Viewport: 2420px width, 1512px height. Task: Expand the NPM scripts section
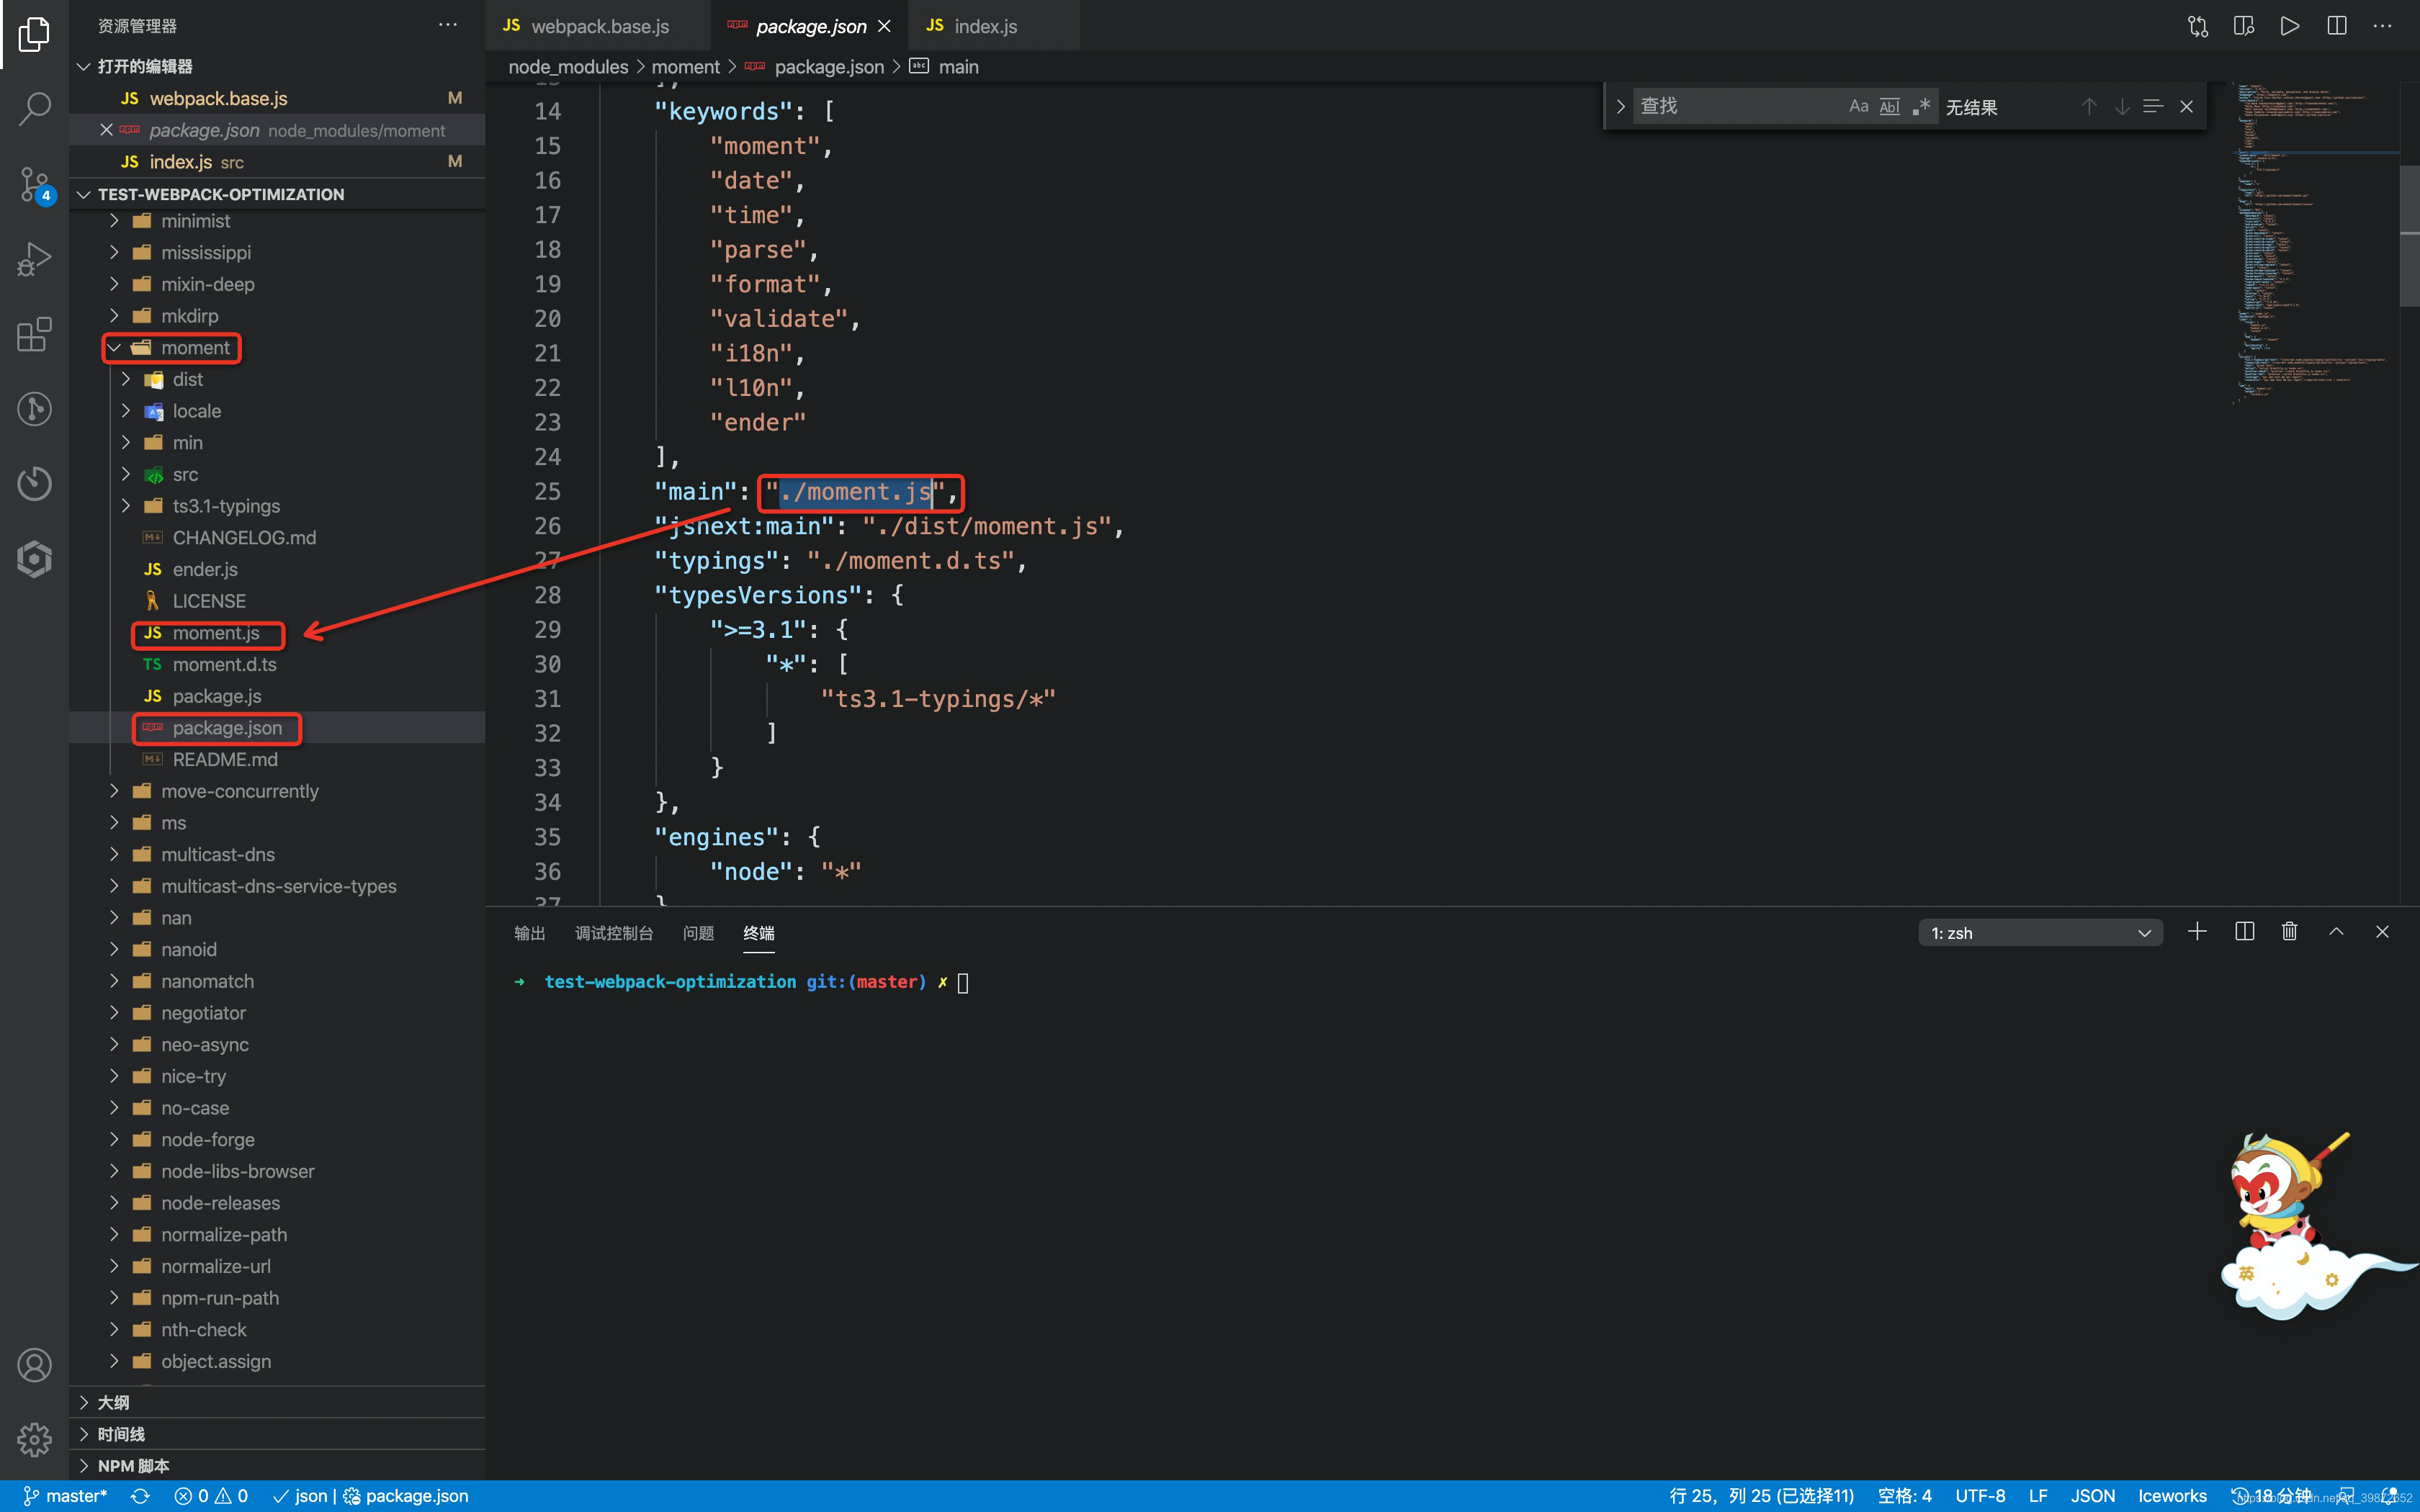(x=277, y=1466)
